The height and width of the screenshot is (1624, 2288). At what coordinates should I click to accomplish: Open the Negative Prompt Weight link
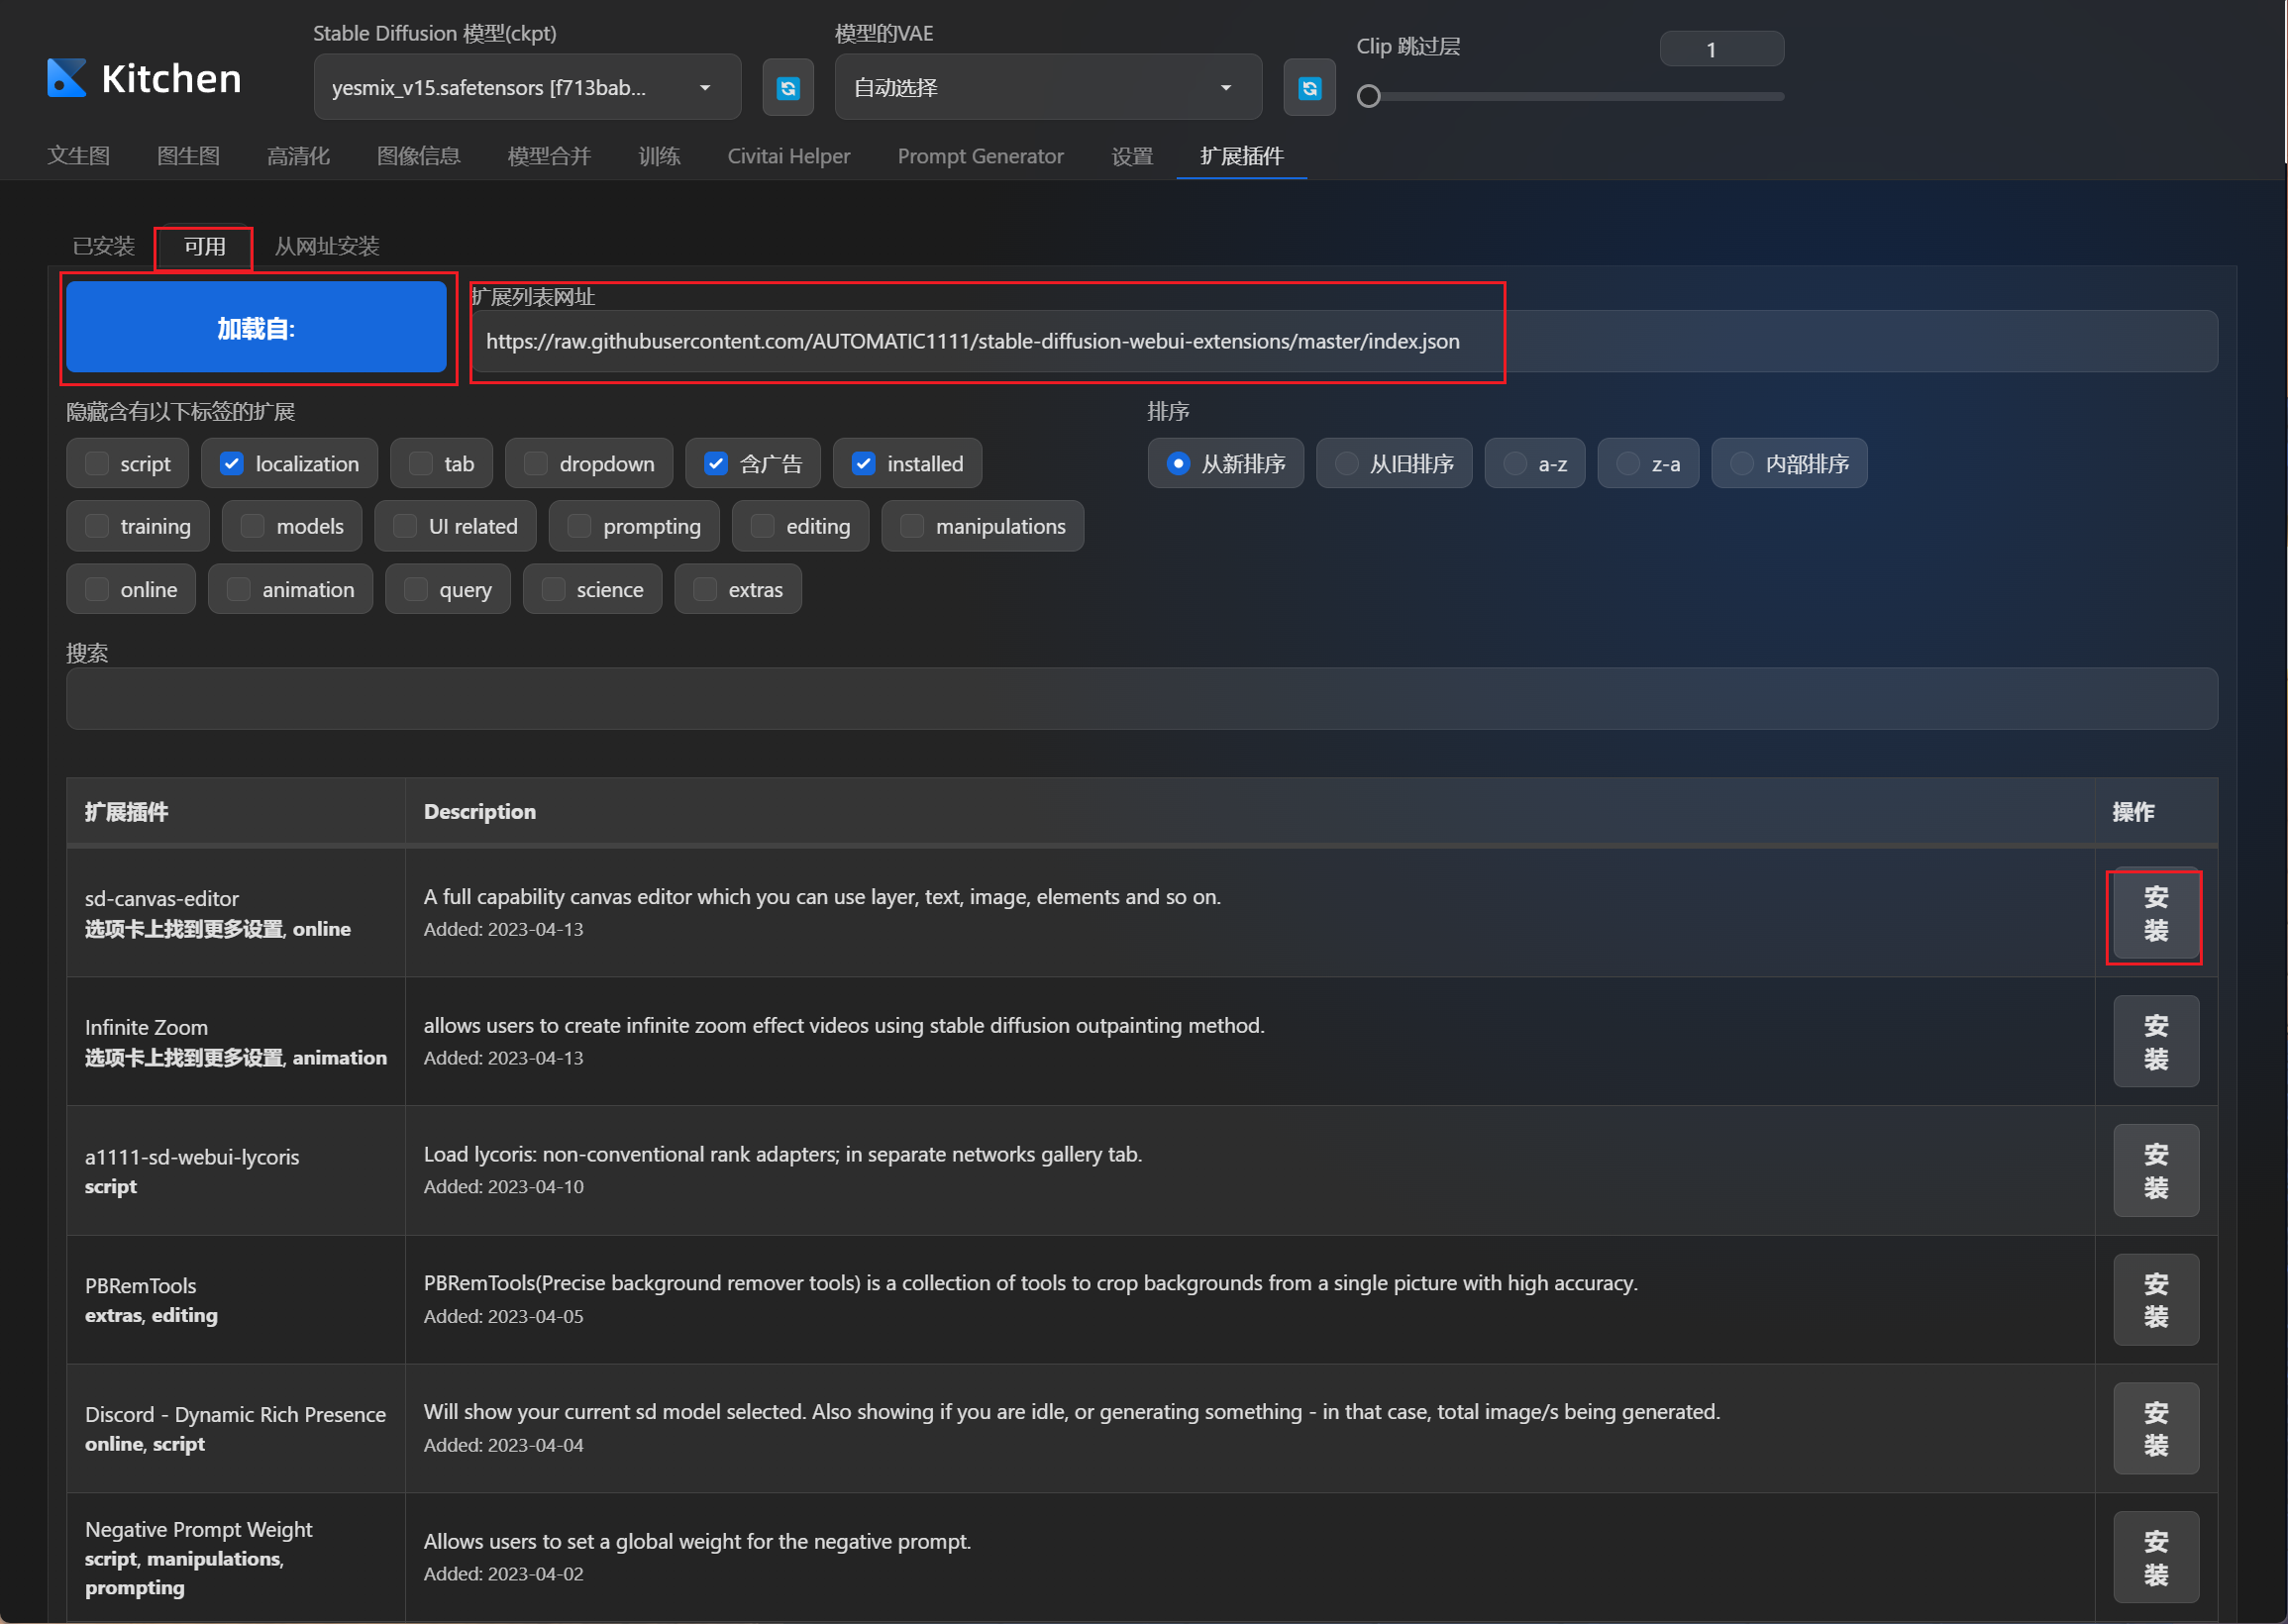pos(198,1530)
